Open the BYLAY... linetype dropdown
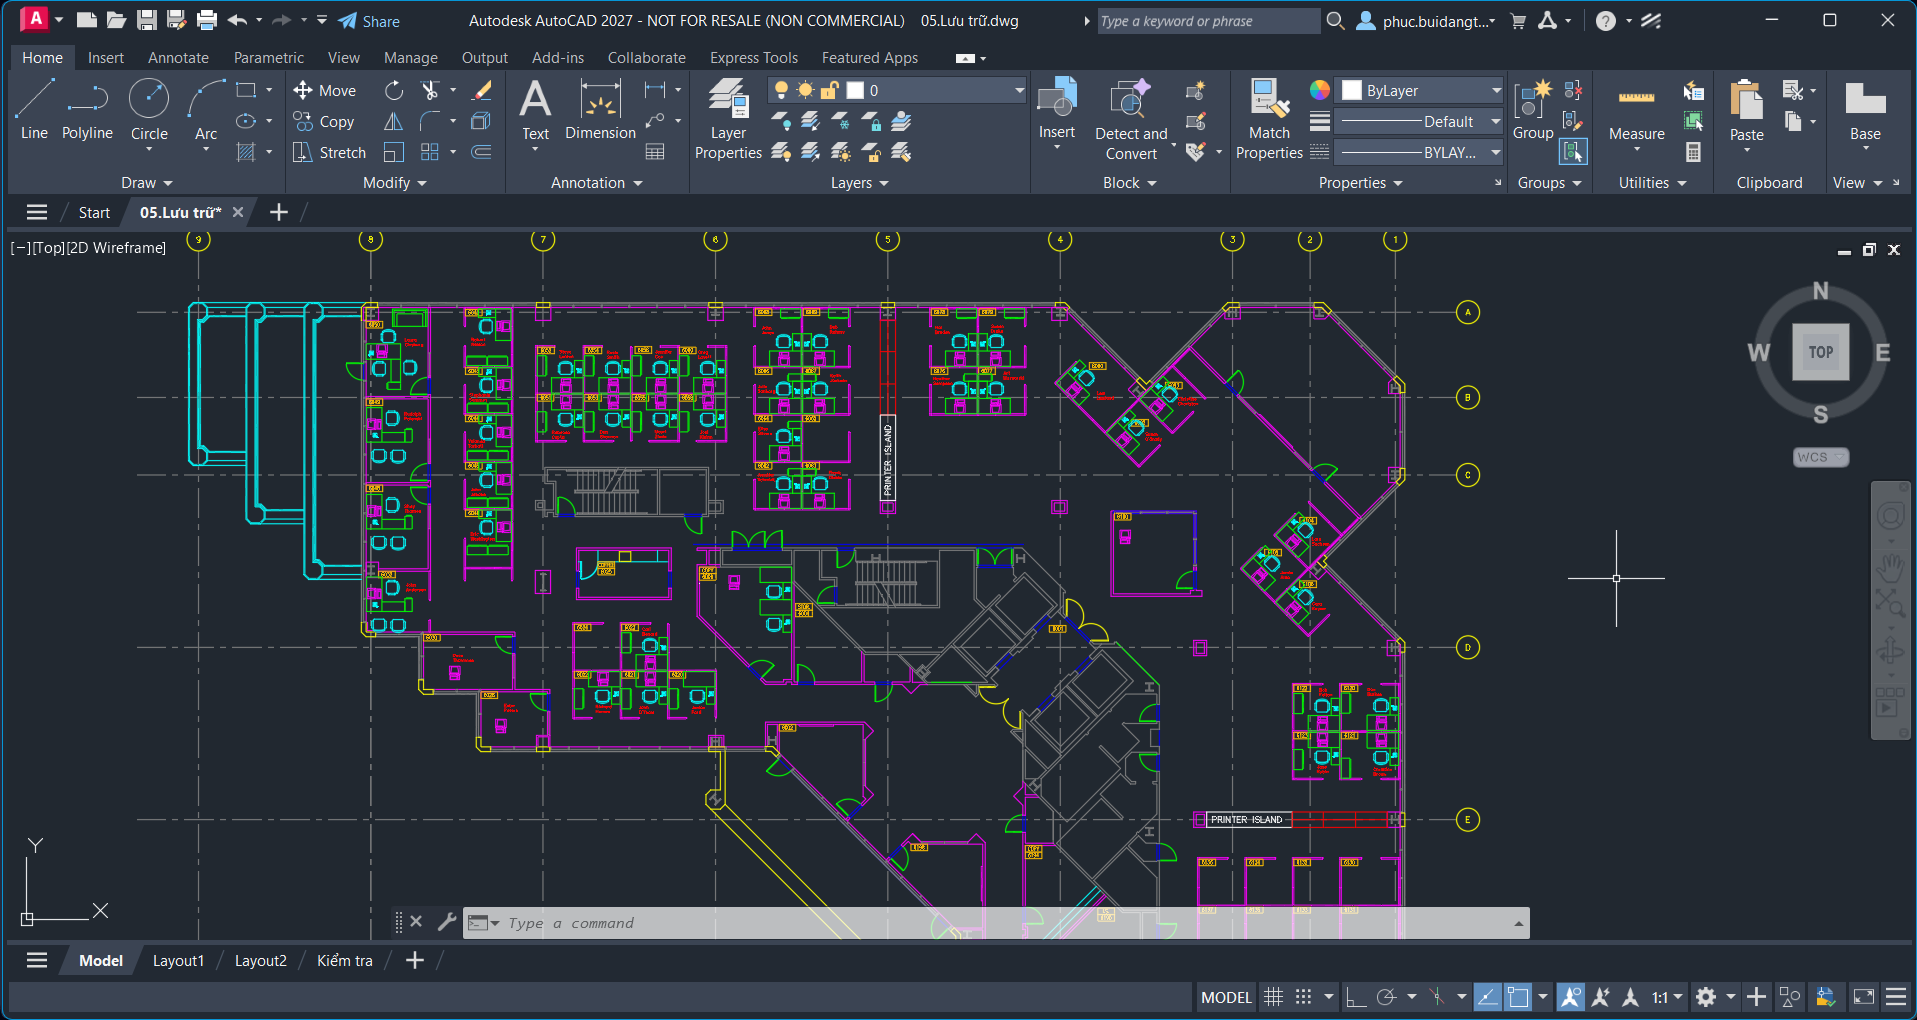 pyautogui.click(x=1420, y=152)
